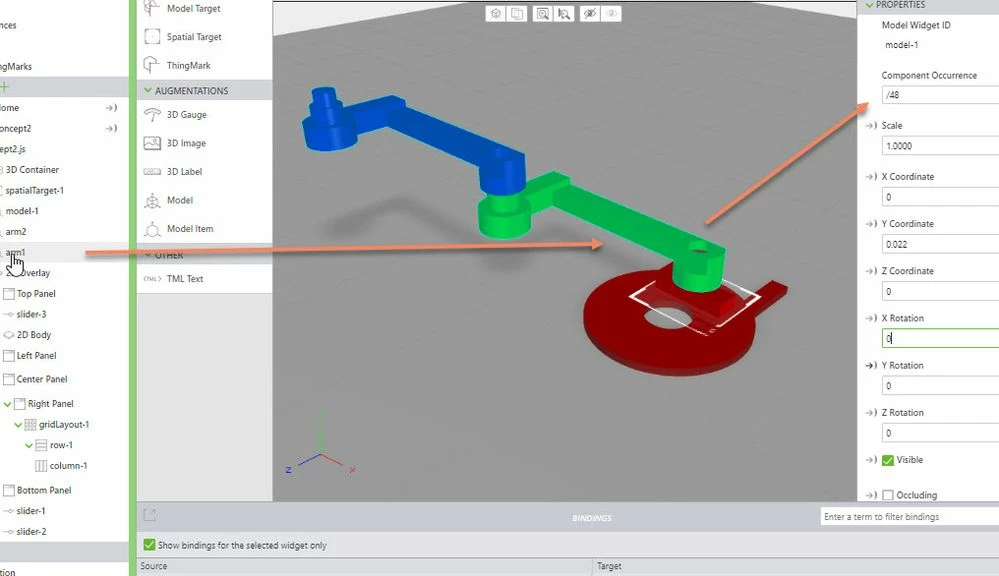
Task: Click the Y Coordinate field showing 0.022
Action: (940, 244)
